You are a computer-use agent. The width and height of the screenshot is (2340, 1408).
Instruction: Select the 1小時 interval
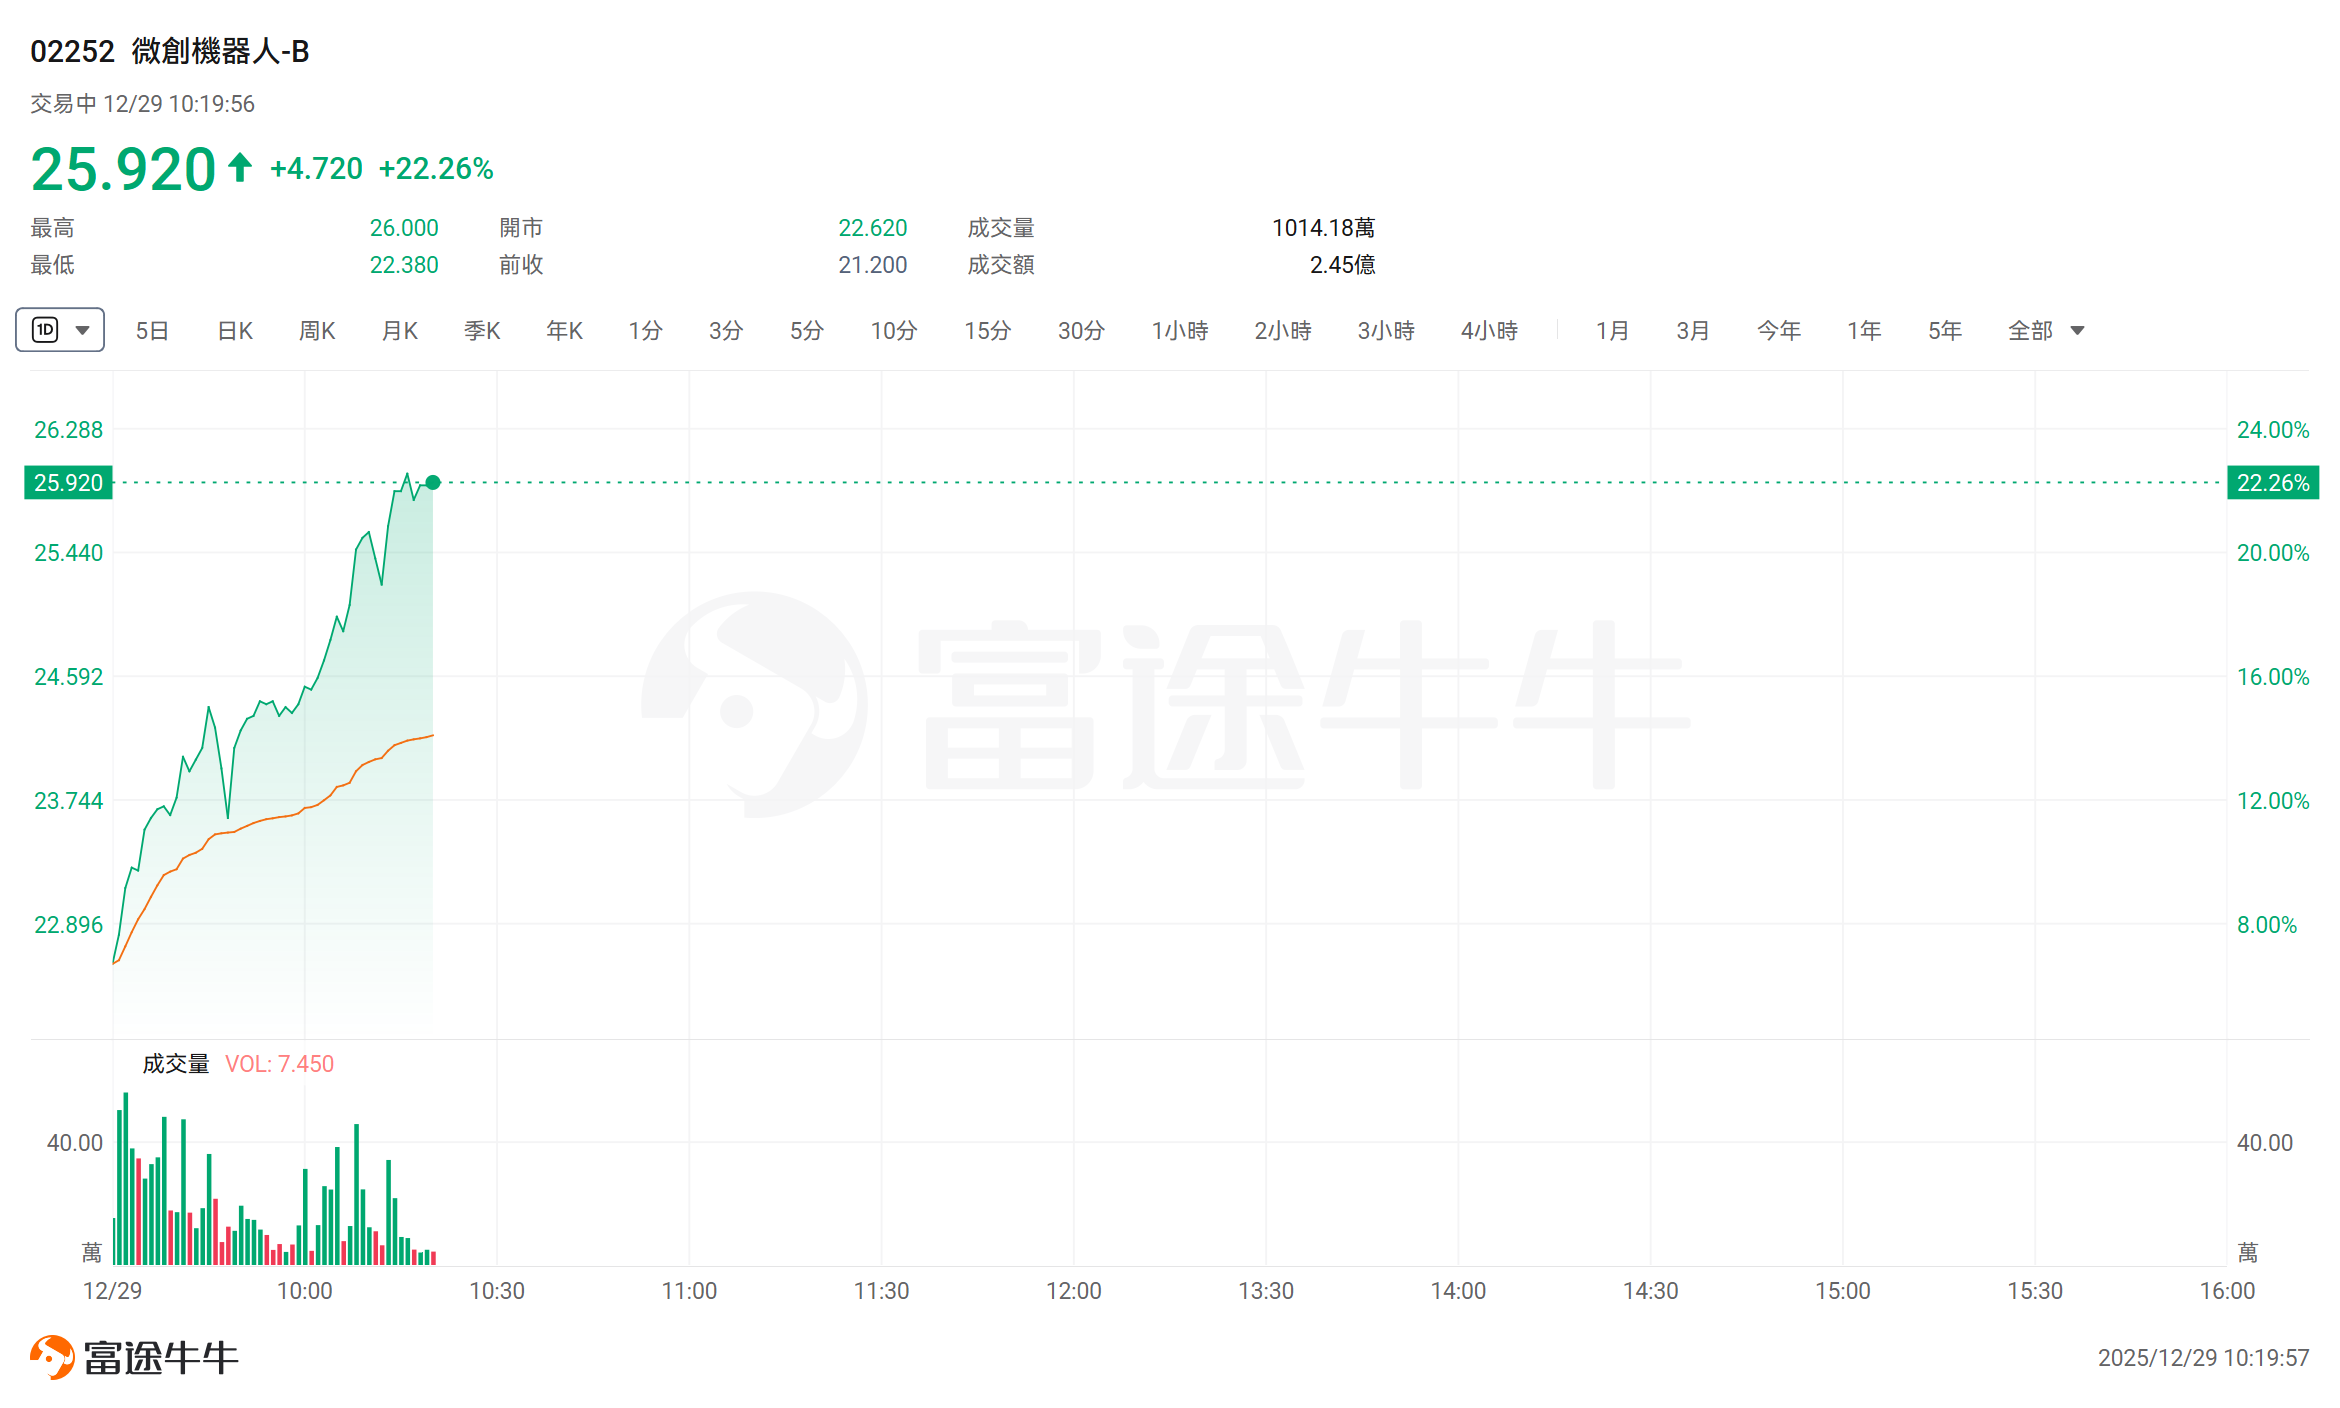pyautogui.click(x=1180, y=331)
